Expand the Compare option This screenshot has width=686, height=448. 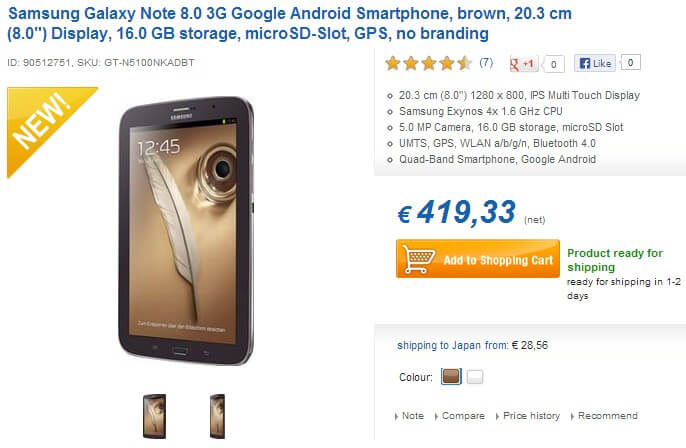click(x=459, y=416)
